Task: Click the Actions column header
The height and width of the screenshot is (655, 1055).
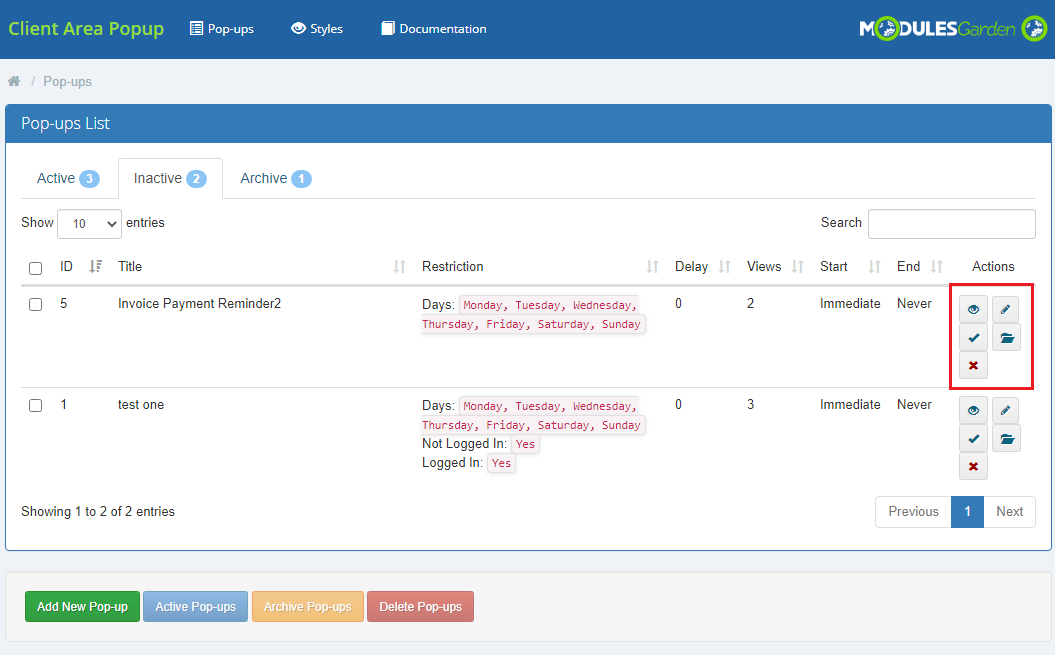Action: click(993, 267)
